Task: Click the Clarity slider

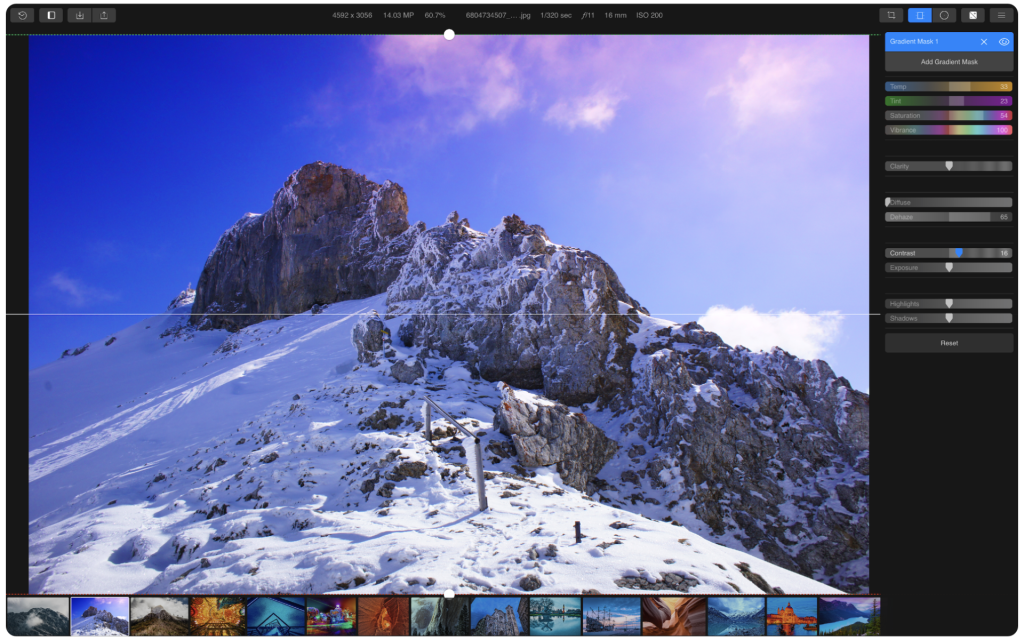Action: (x=949, y=166)
